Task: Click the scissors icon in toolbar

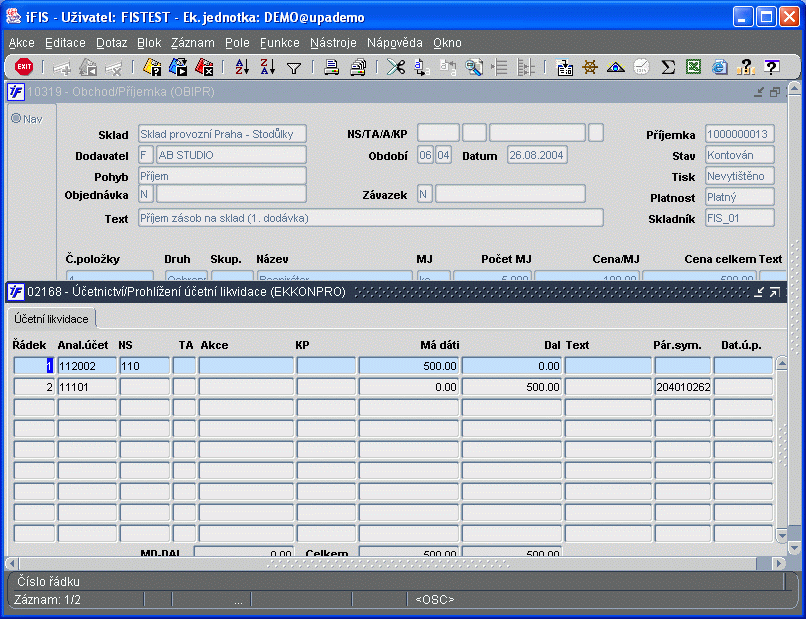Action: (396, 67)
